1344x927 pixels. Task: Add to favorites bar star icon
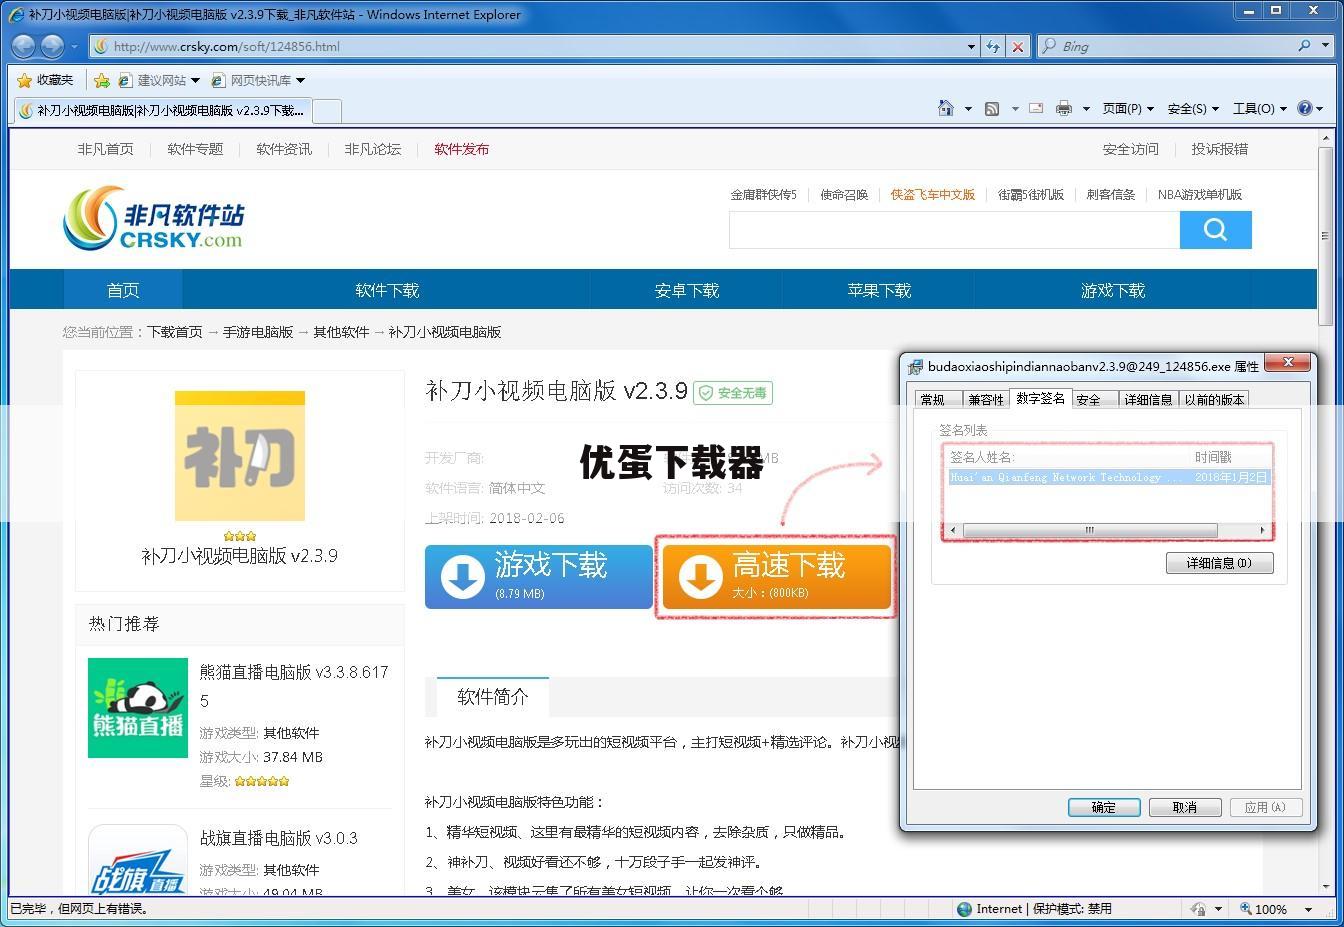[x=101, y=80]
